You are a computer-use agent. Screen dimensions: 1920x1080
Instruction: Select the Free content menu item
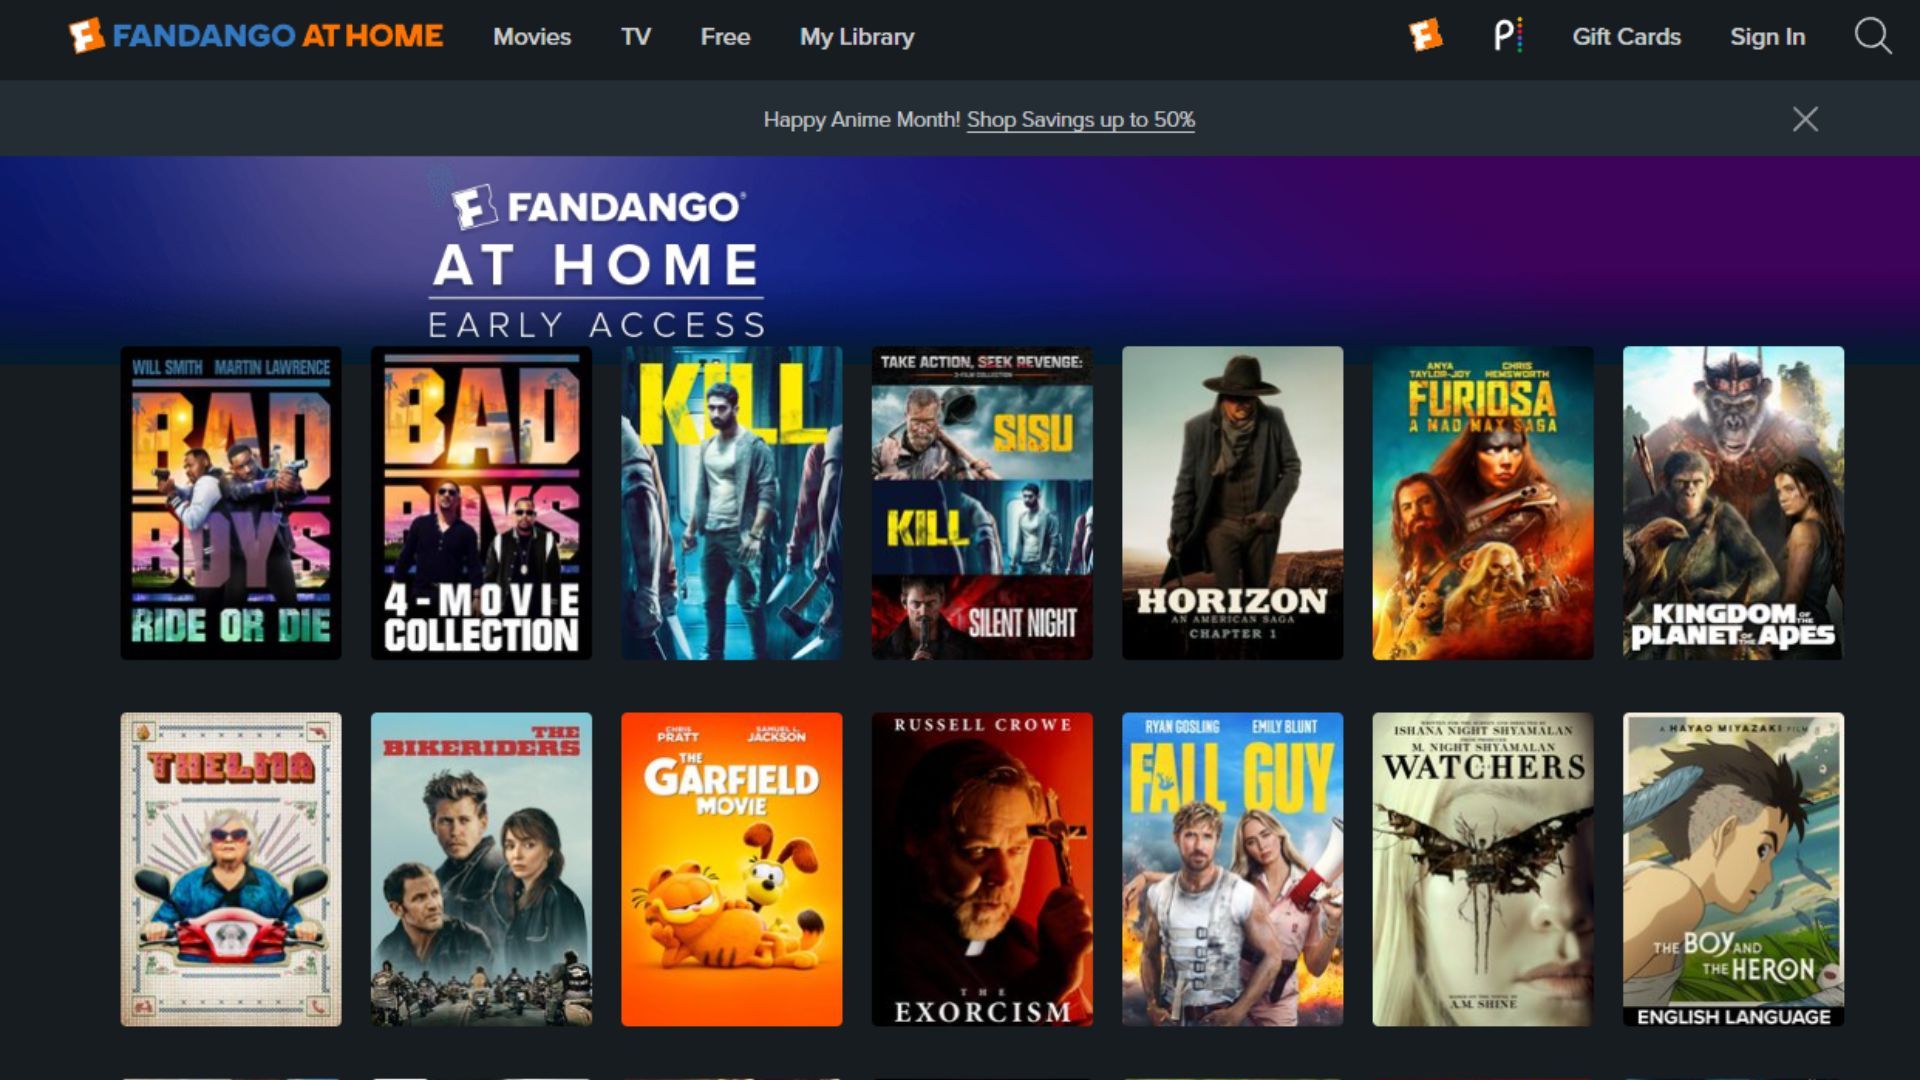click(724, 37)
